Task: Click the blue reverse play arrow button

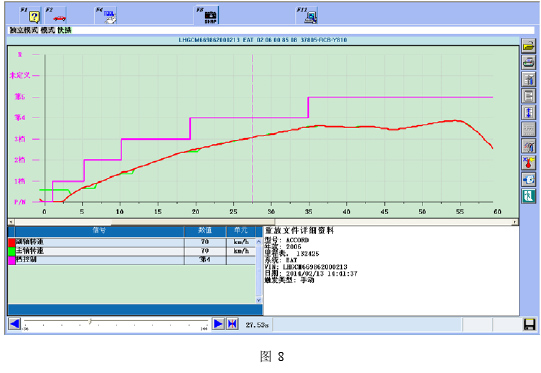Action: (x=14, y=324)
